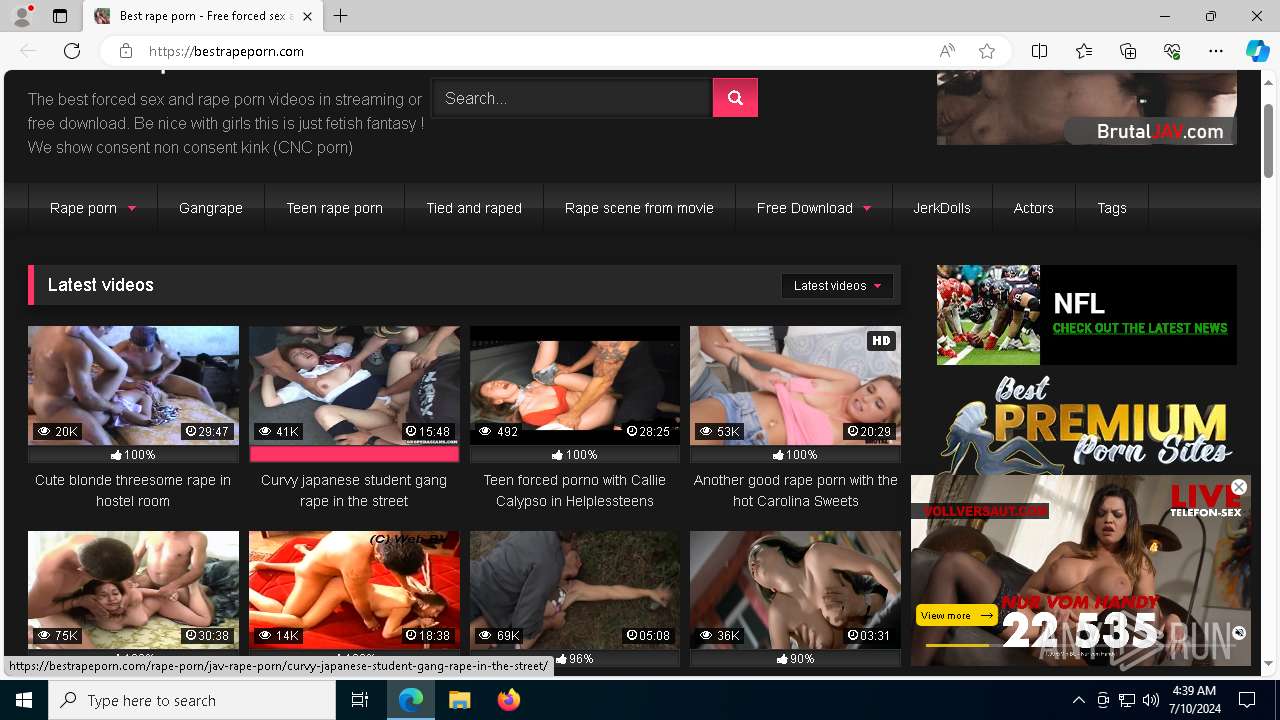Open the notification center
Viewport: 1280px width, 720px height.
(1248, 700)
